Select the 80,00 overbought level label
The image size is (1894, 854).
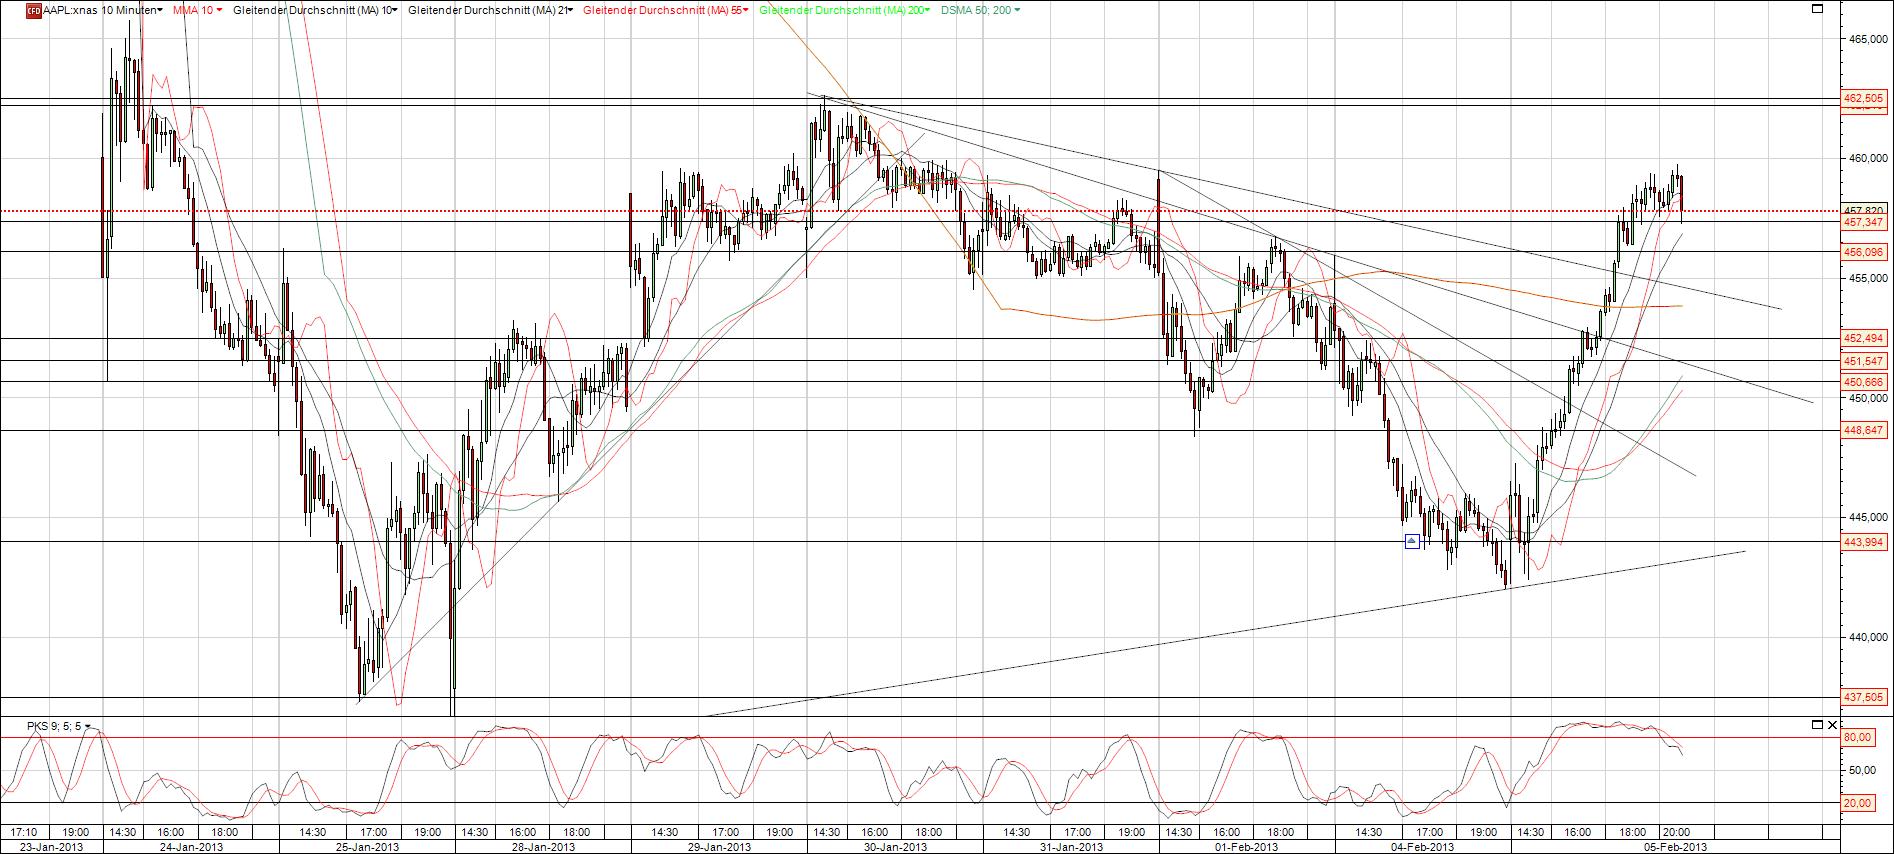click(1859, 738)
